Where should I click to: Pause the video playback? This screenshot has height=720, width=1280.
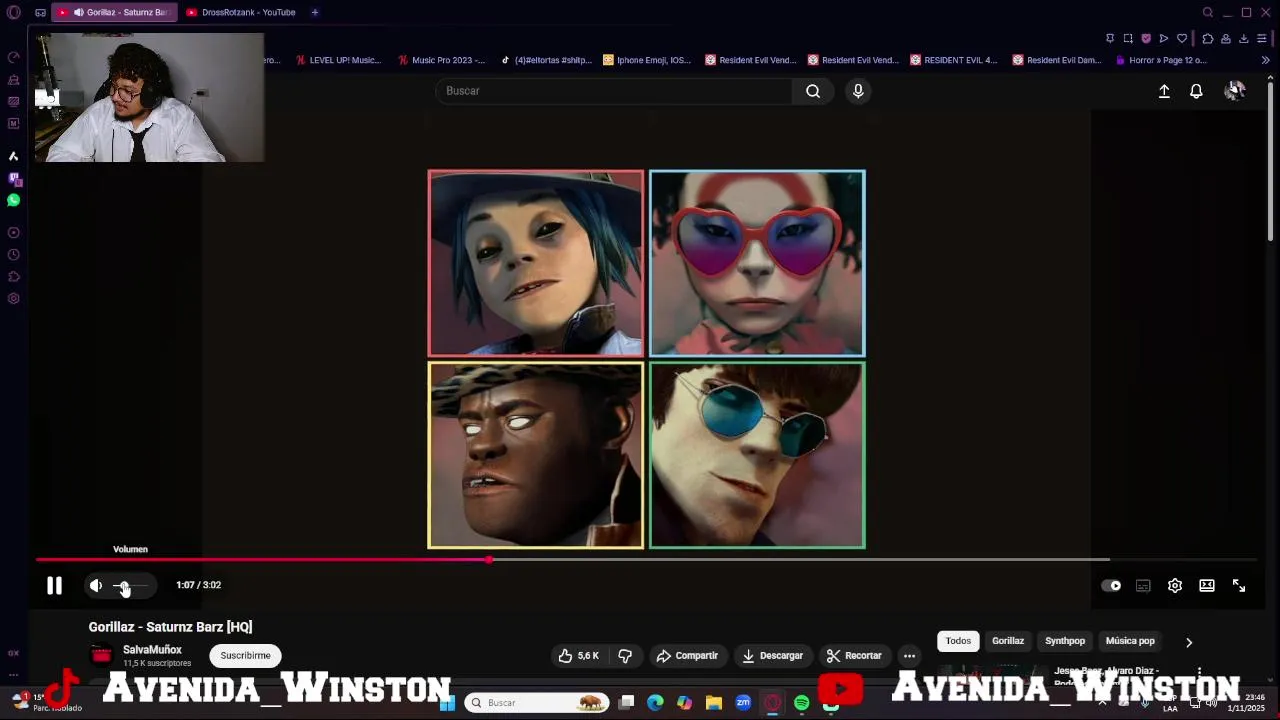click(55, 586)
